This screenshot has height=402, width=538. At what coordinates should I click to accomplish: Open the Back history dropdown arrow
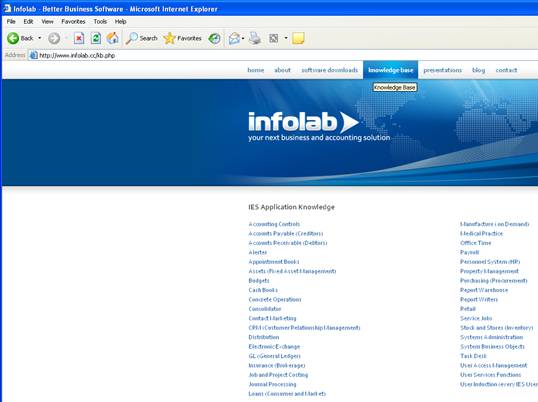[40, 38]
